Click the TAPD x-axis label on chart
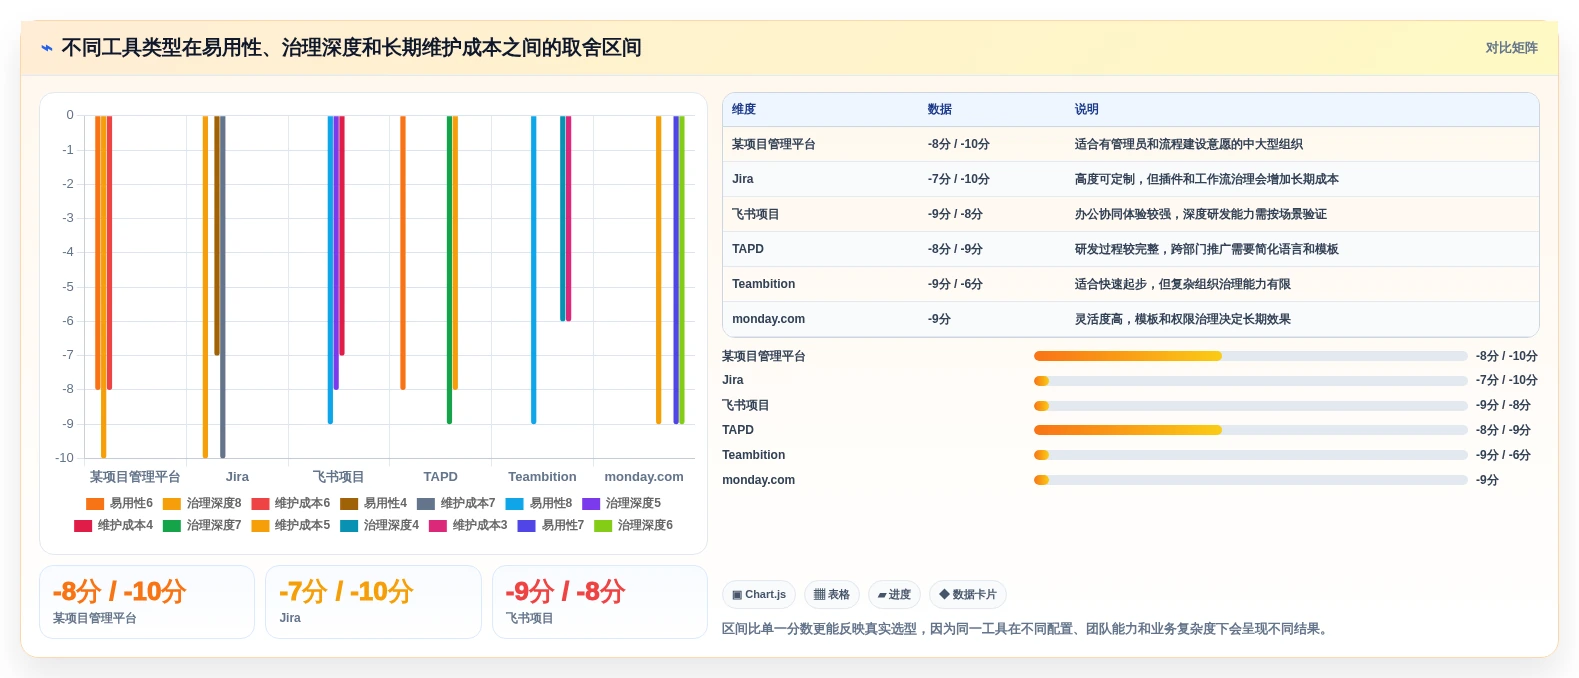1579x678 pixels. (440, 477)
